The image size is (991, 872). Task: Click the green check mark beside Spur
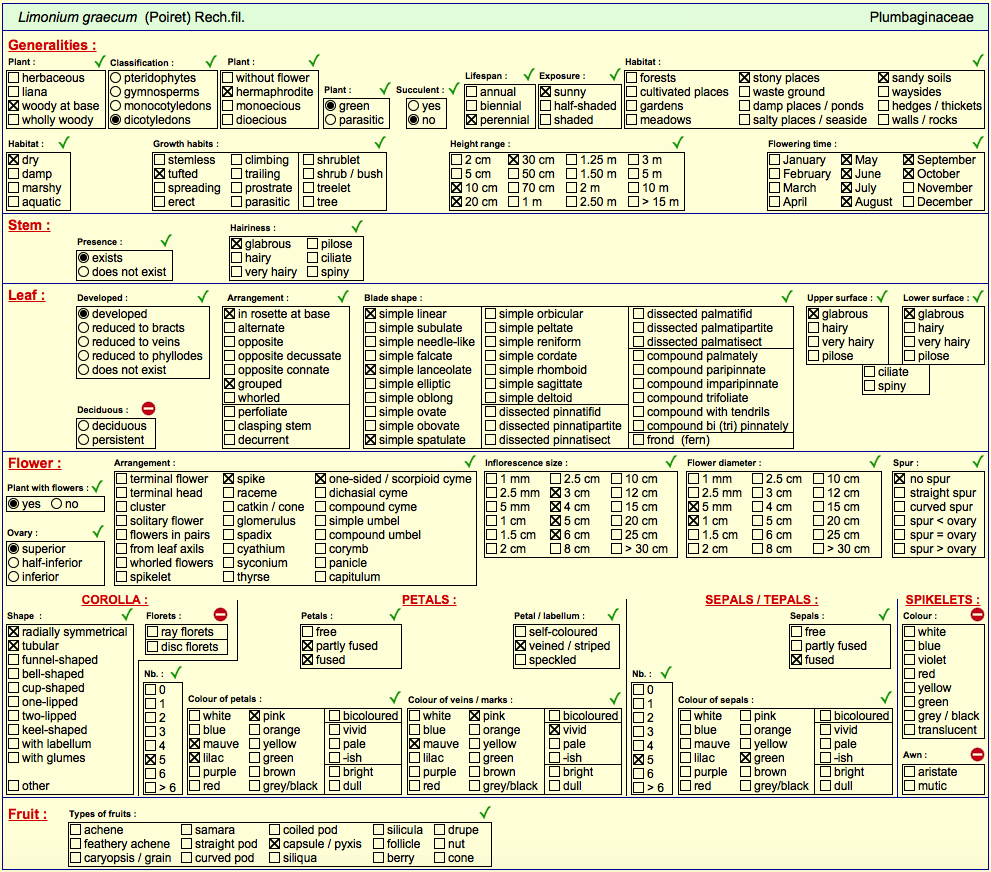tap(978, 461)
